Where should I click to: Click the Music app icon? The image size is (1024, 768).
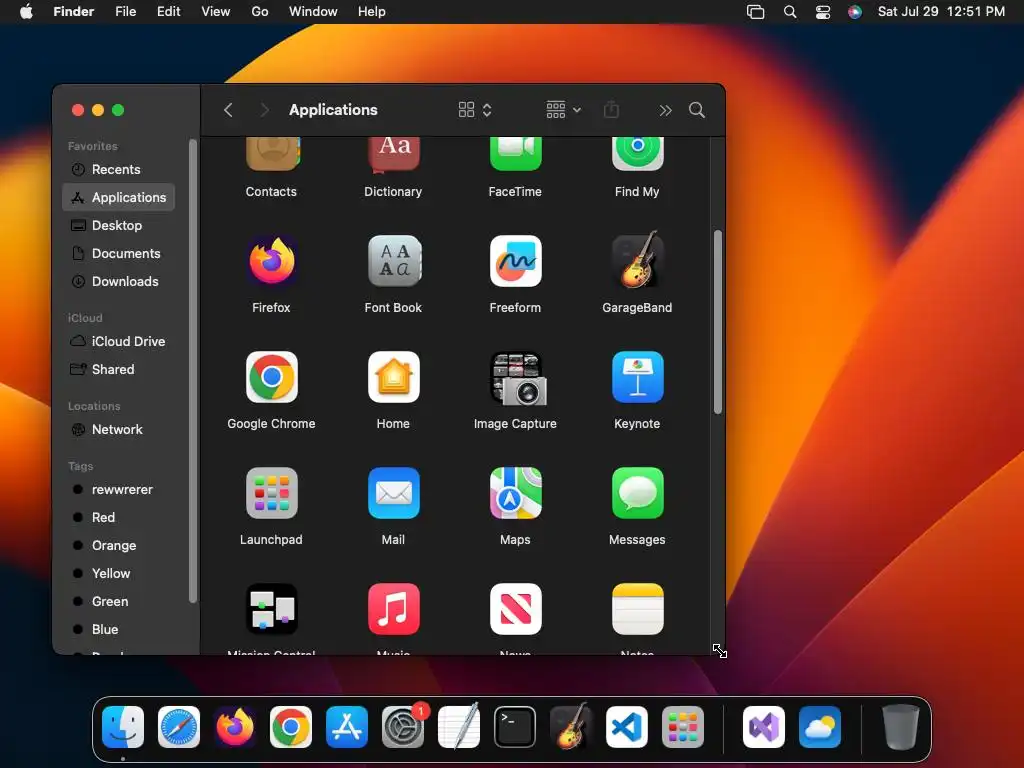(394, 609)
